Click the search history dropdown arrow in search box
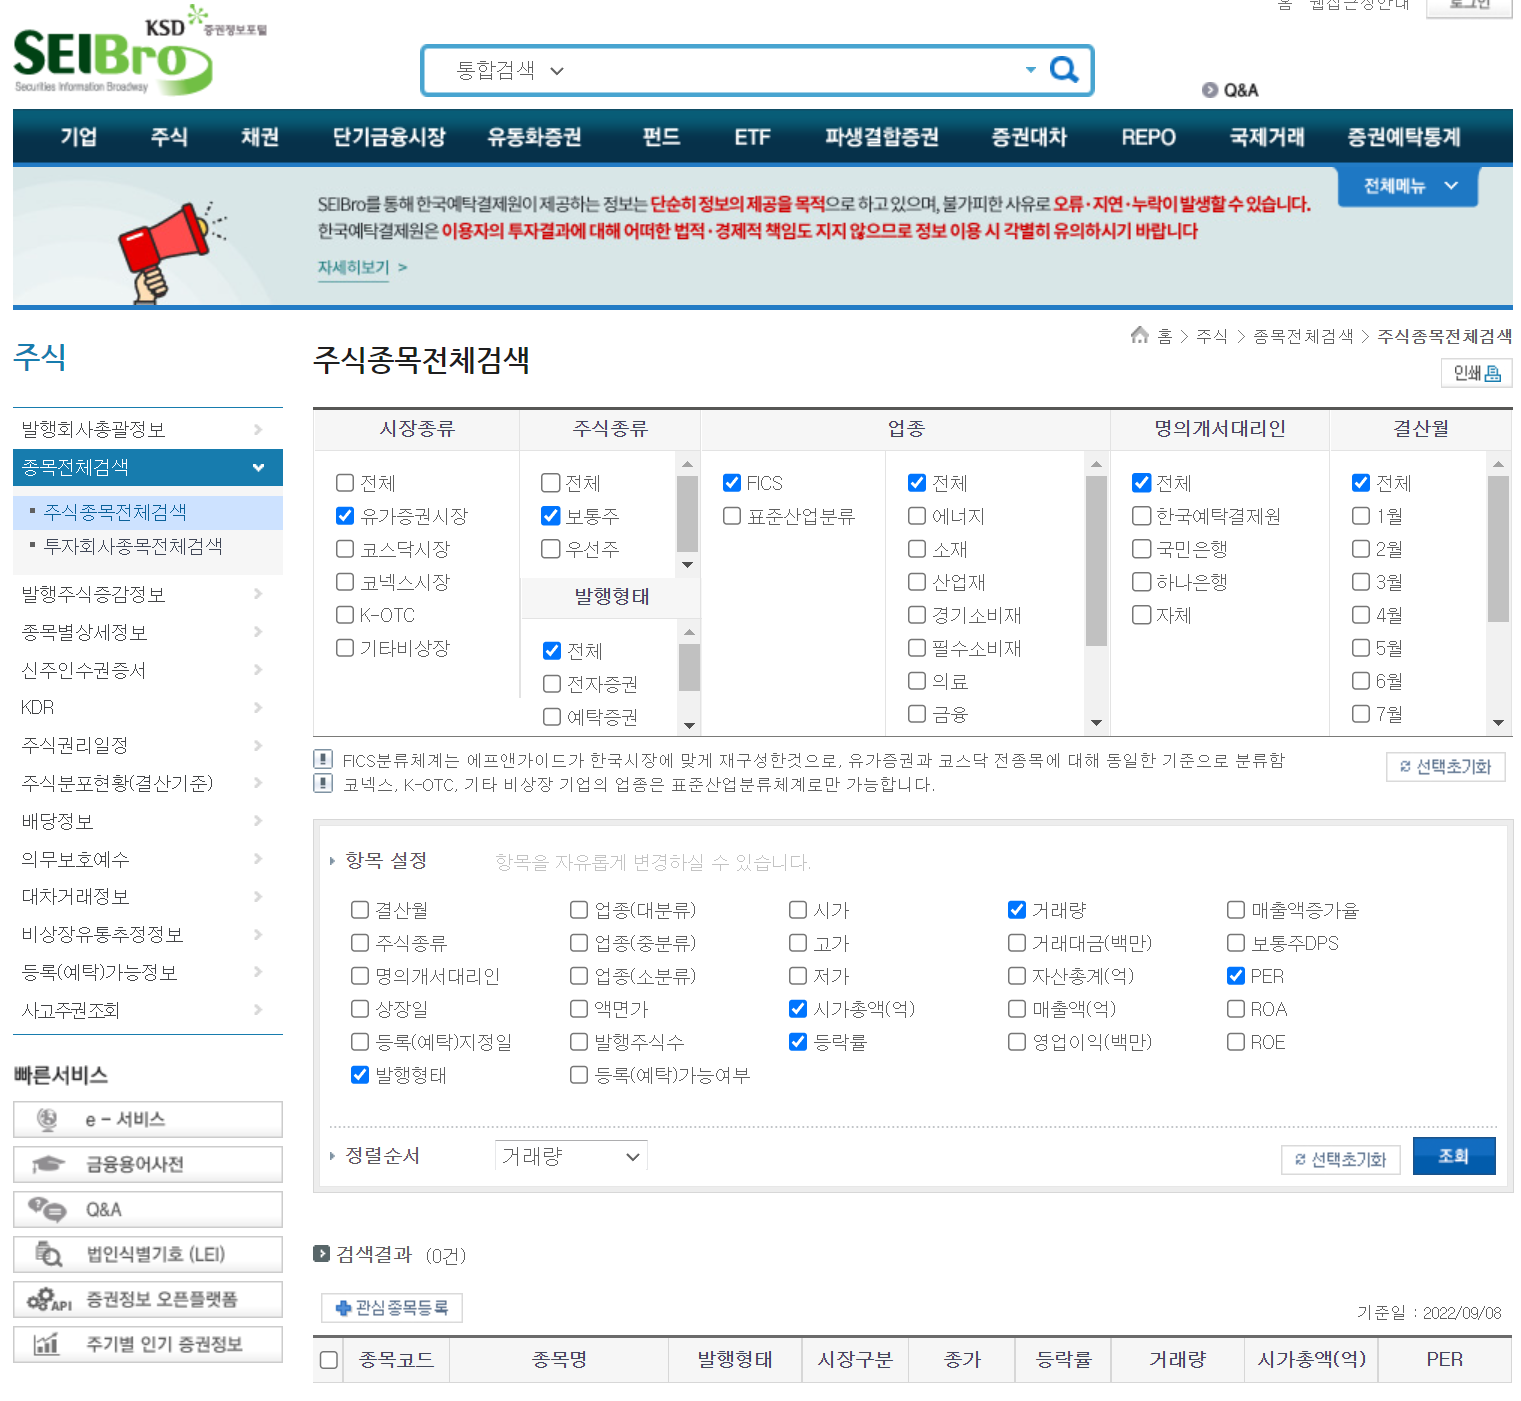Viewport: 1521px width, 1401px height. tap(1030, 70)
